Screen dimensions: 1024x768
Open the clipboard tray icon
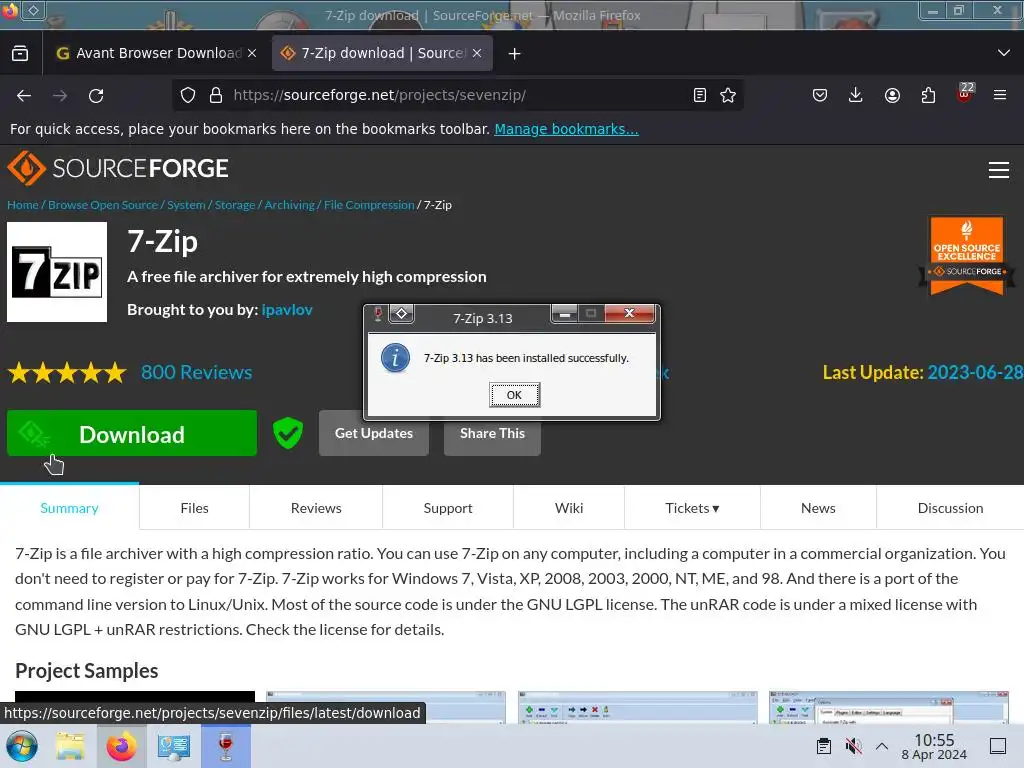(x=824, y=746)
